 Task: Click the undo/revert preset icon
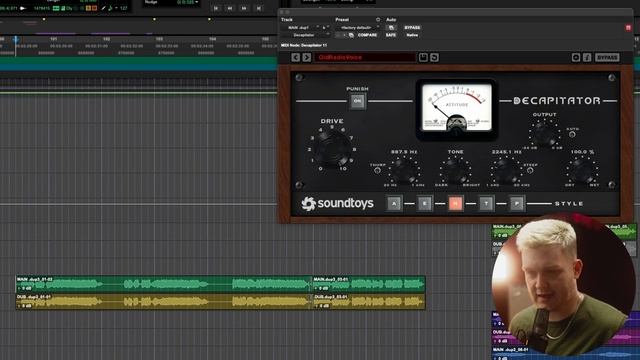pyautogui.click(x=434, y=58)
